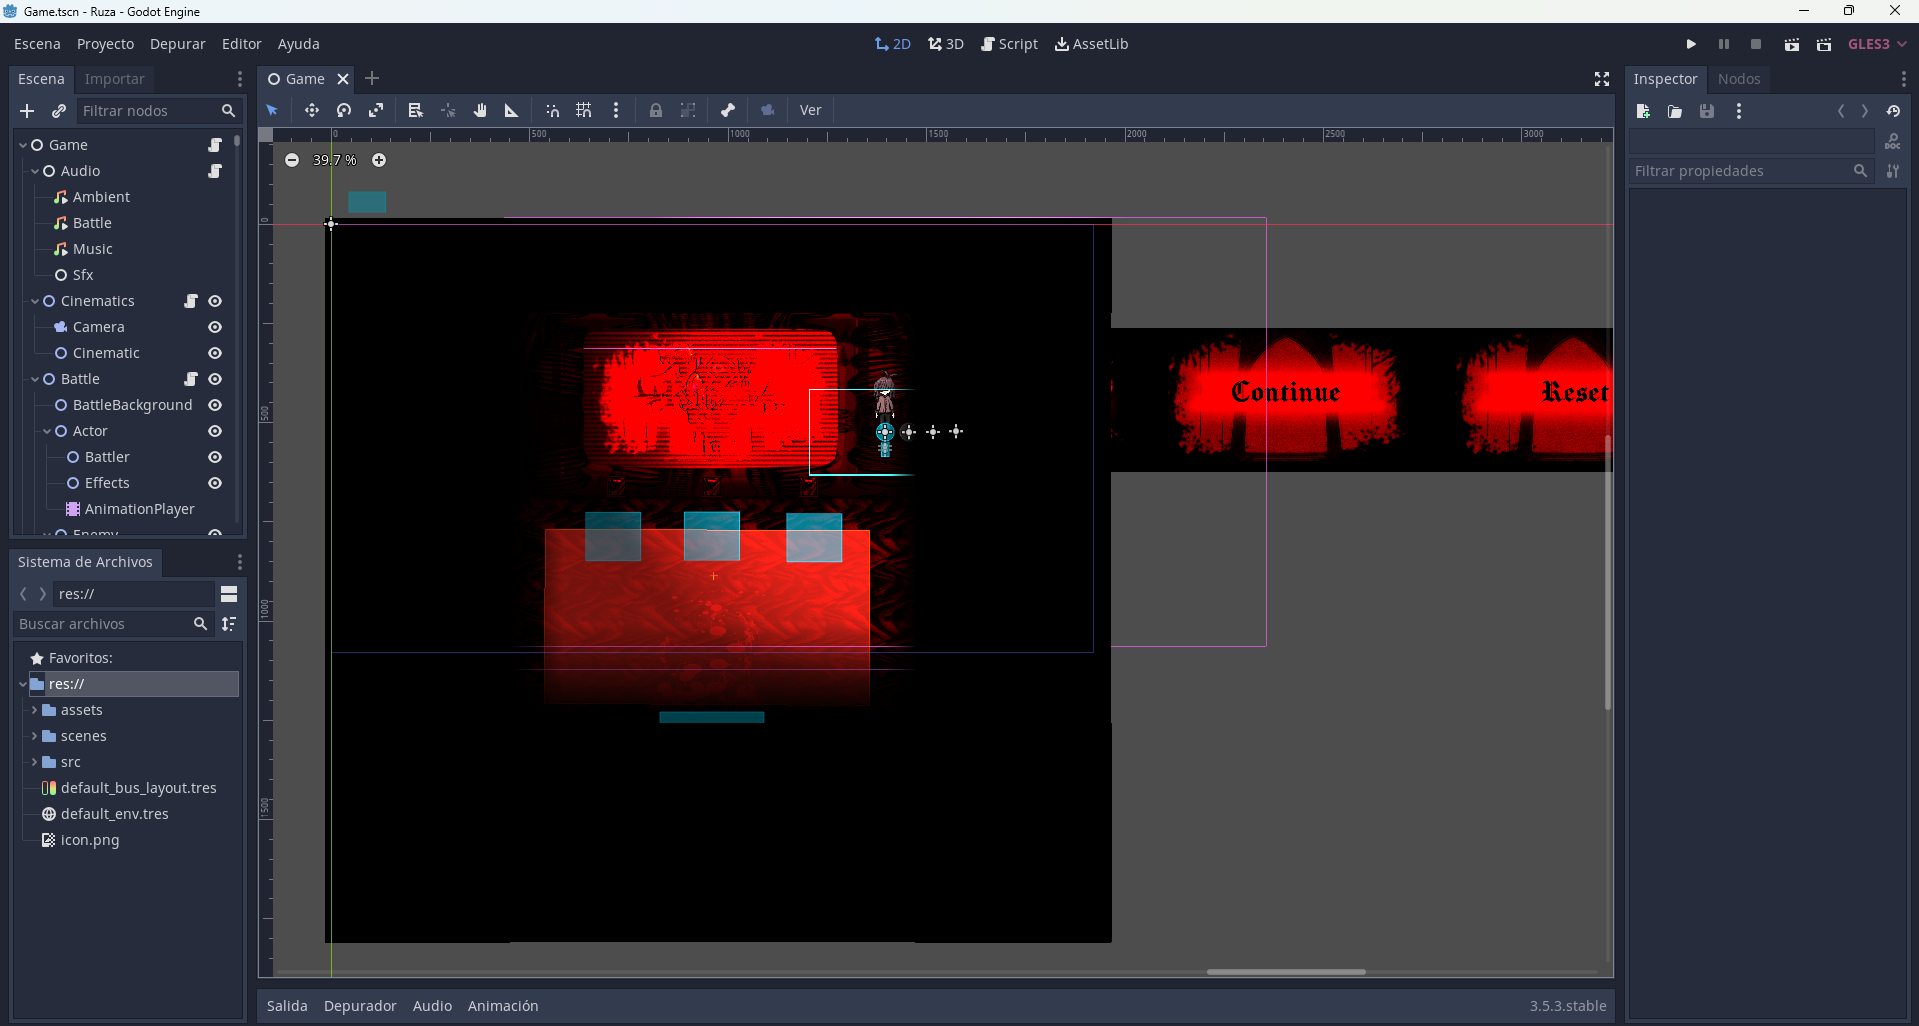Zoom out the canvas with minus button
Screen dimensions: 1919x1026
point(292,160)
